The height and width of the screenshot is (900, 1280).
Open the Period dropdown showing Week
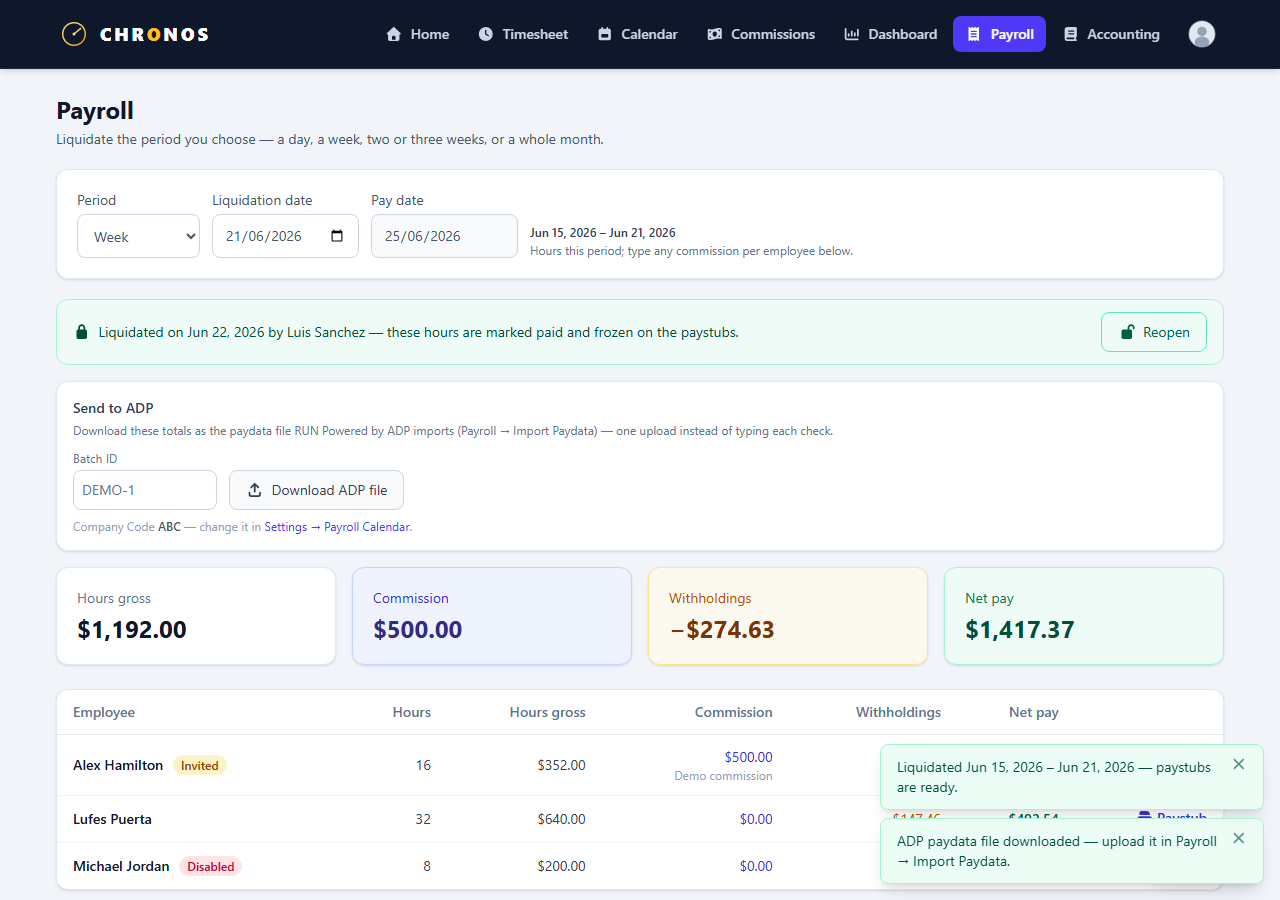(138, 237)
